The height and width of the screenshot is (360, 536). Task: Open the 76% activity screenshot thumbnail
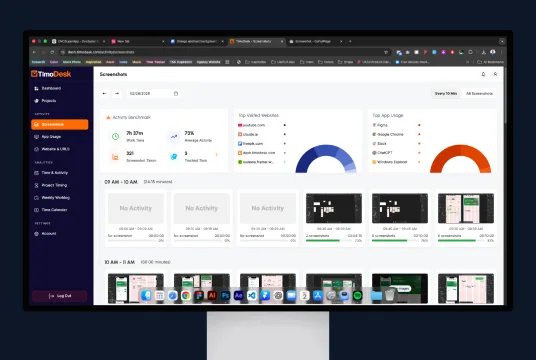pos(400,208)
